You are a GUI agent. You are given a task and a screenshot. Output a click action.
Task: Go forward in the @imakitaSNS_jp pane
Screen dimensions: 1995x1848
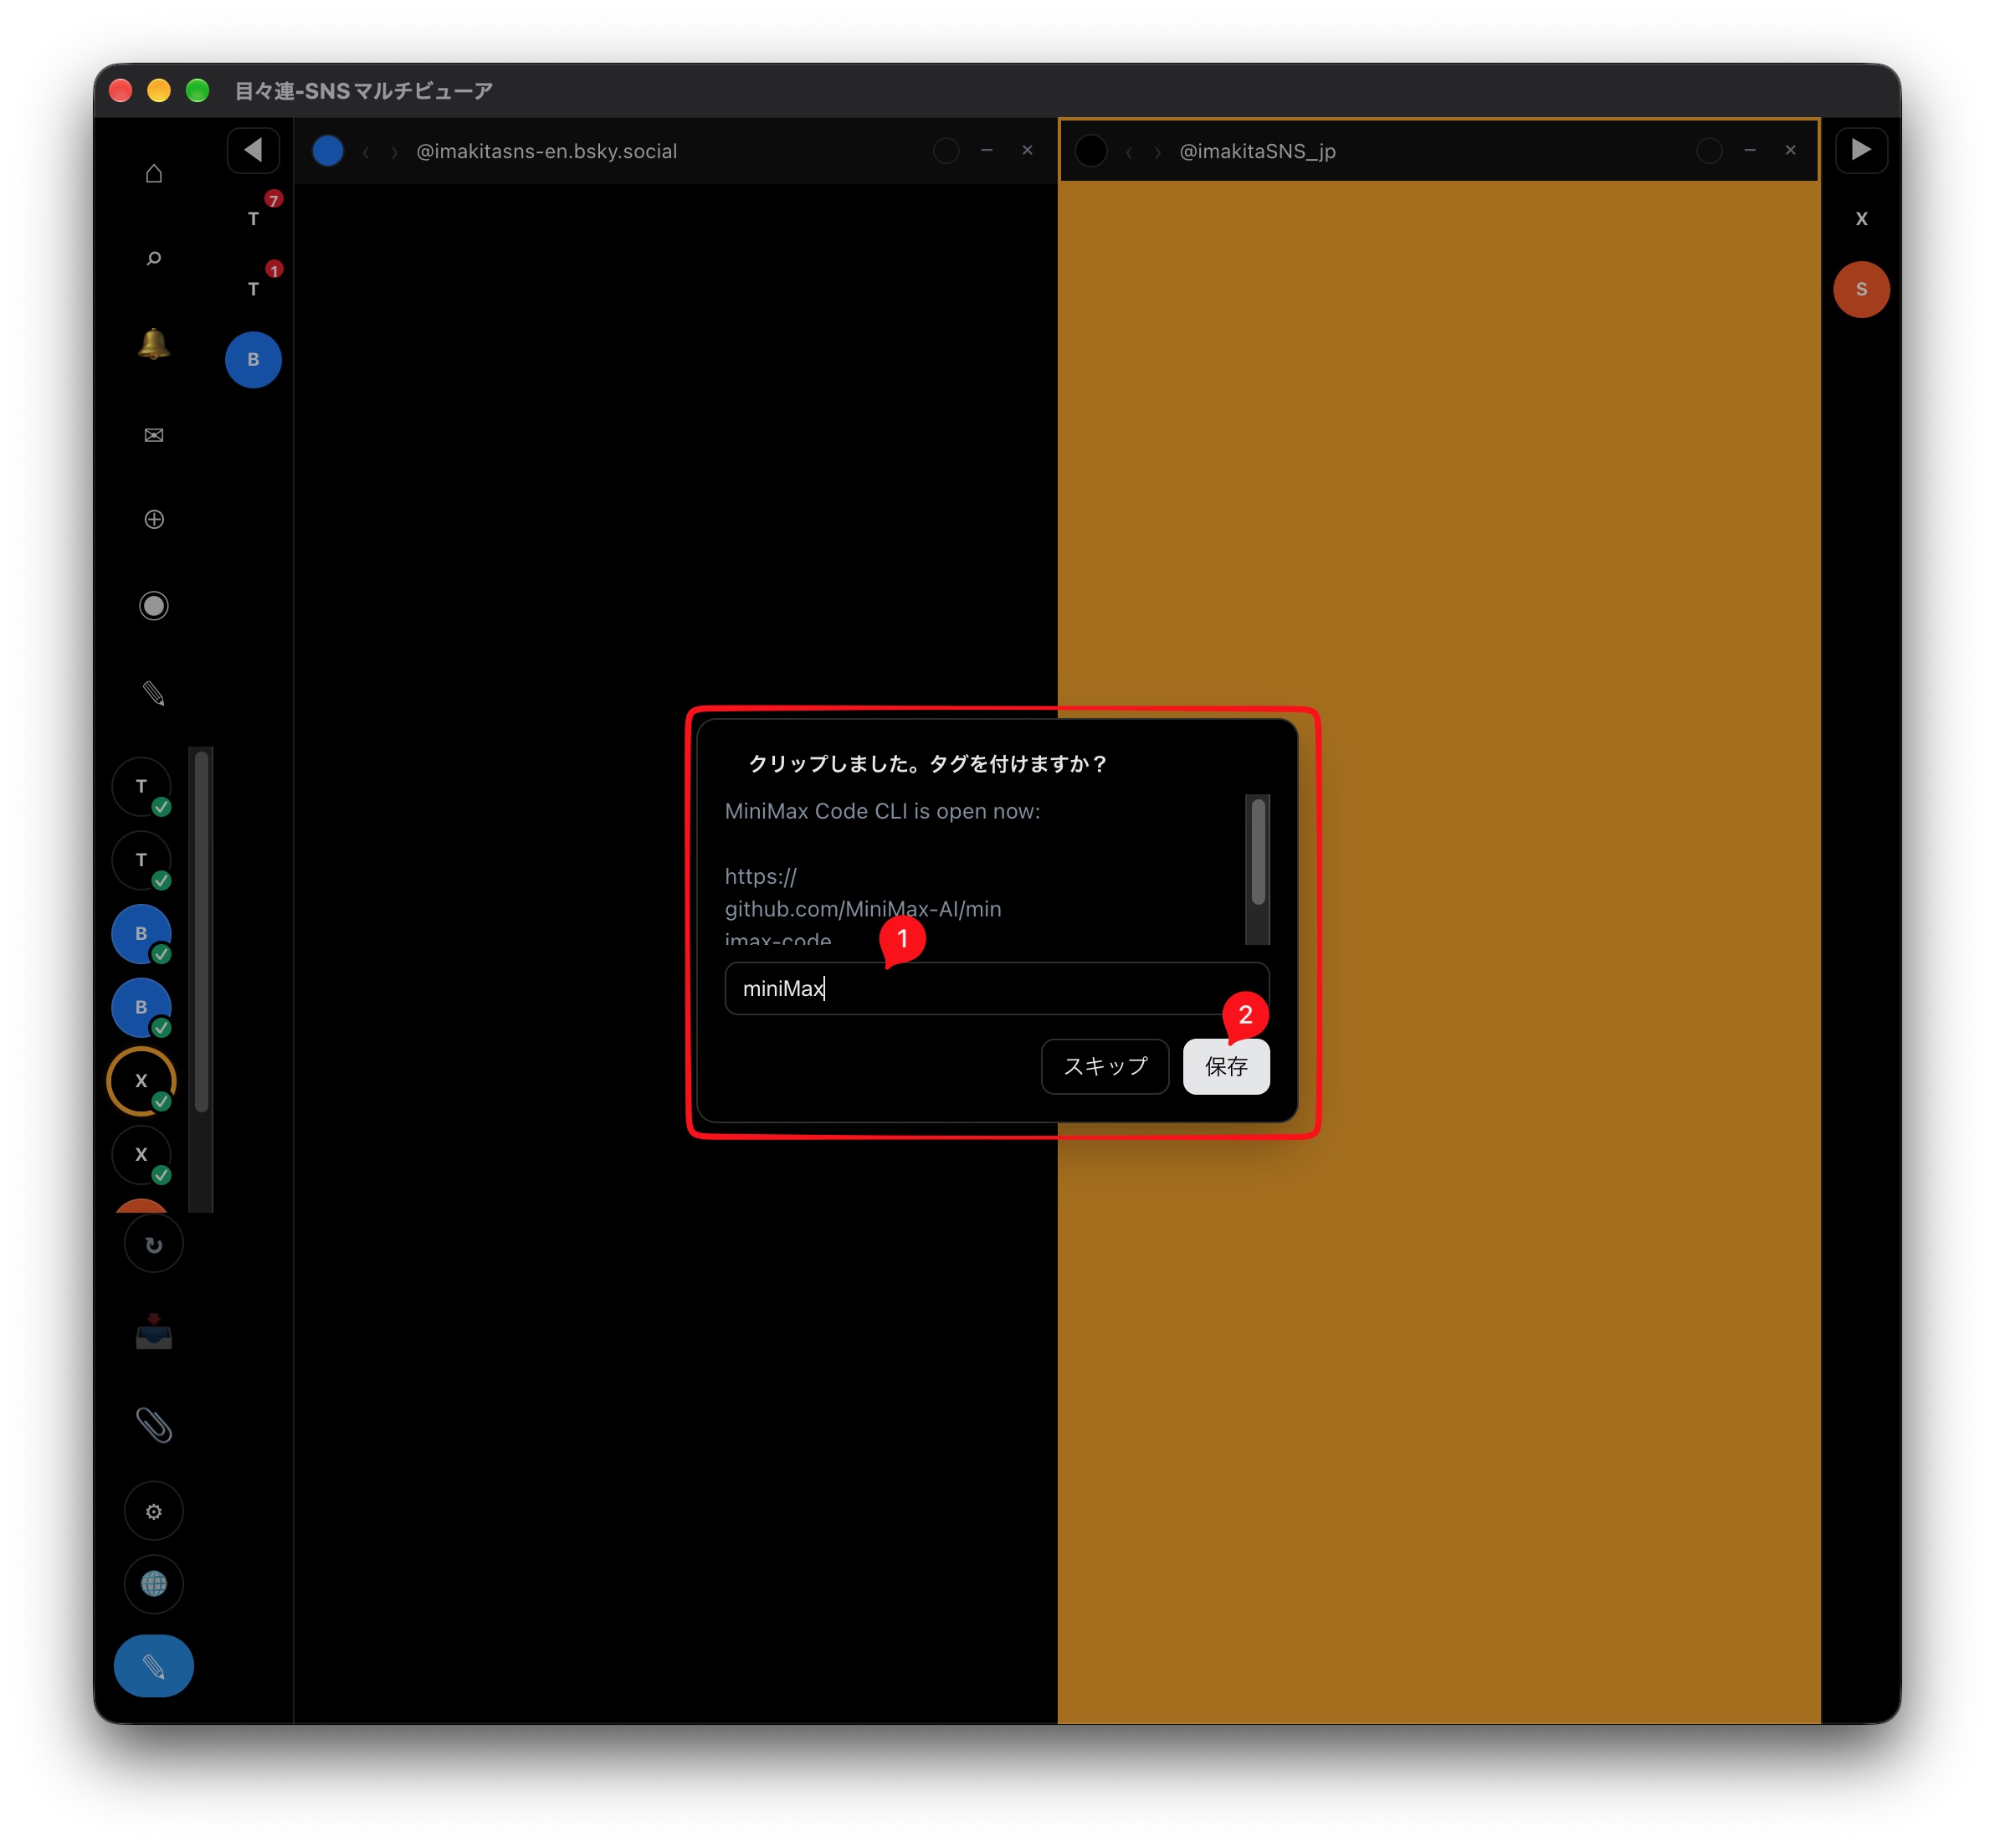point(1157,151)
